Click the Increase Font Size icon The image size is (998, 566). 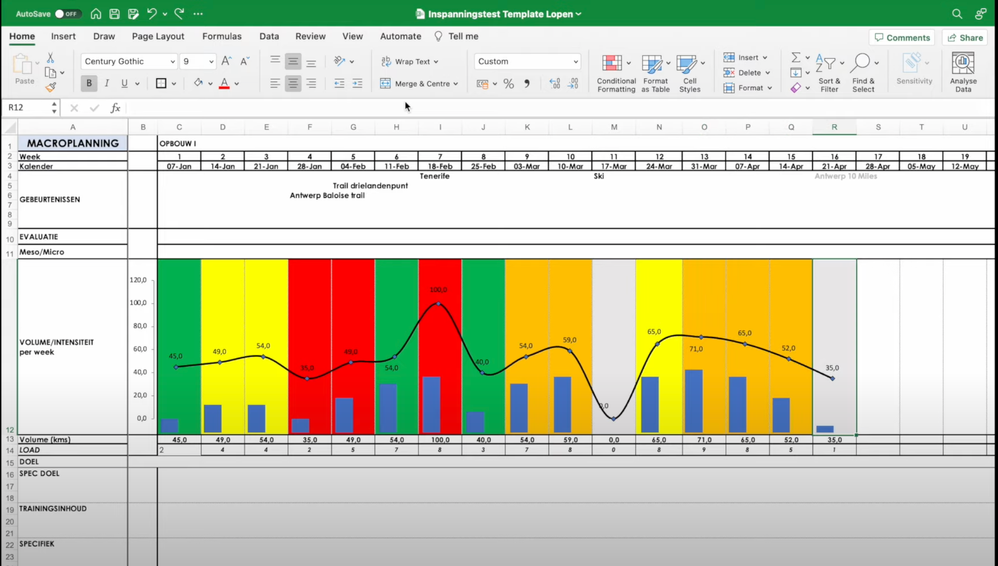(x=226, y=61)
